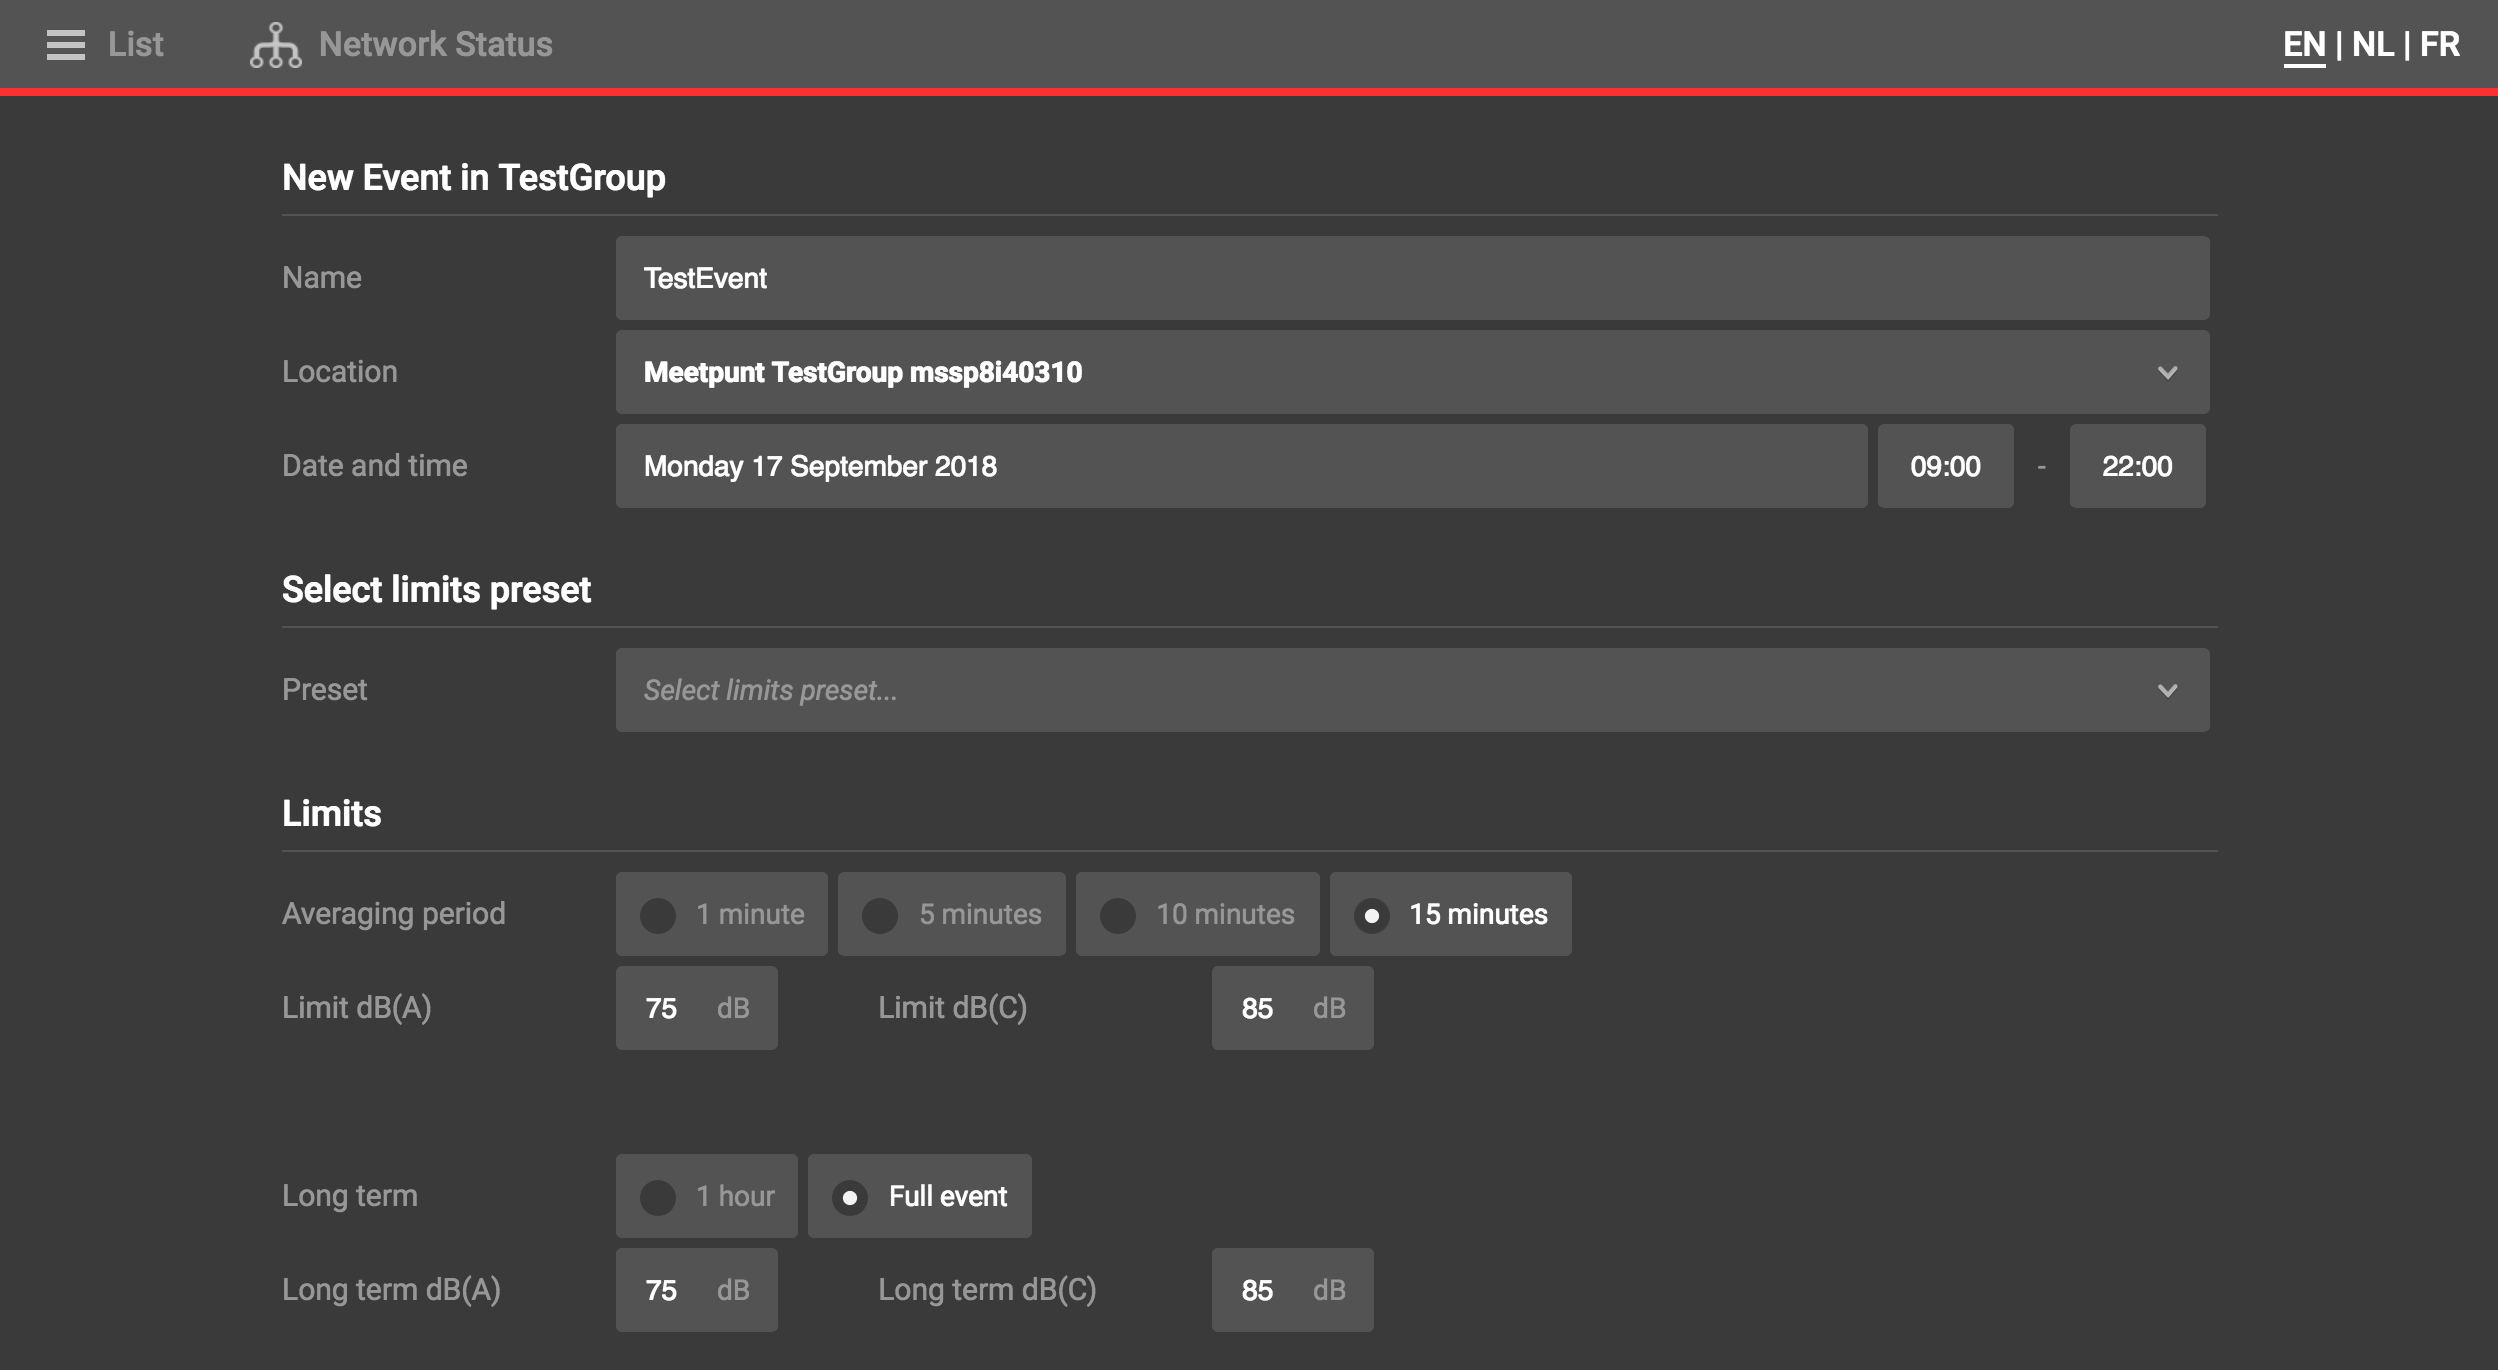The height and width of the screenshot is (1370, 2498).
Task: Switch language to FR
Action: 2441,44
